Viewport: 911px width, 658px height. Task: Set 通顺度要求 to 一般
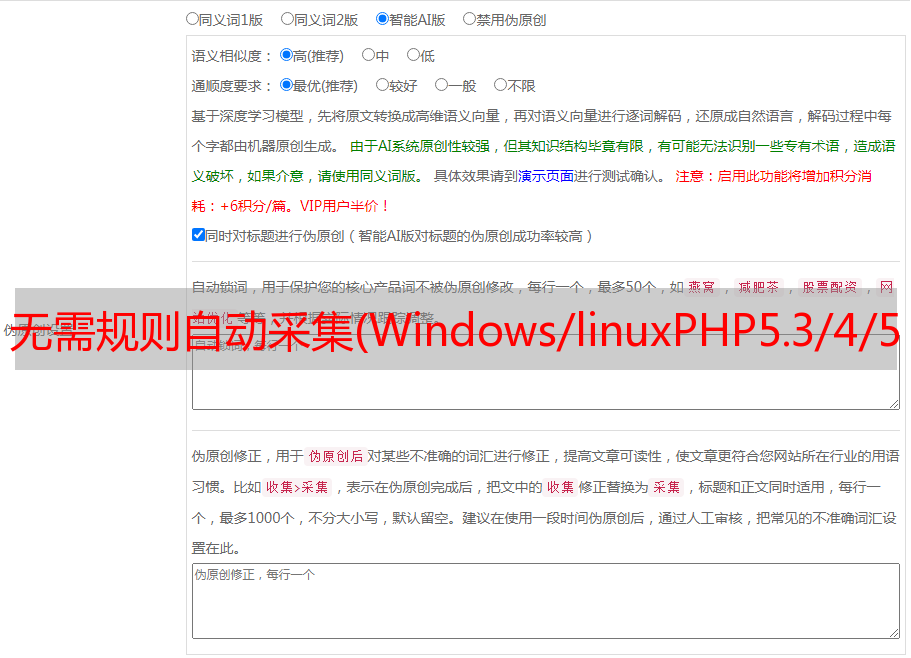[442, 85]
